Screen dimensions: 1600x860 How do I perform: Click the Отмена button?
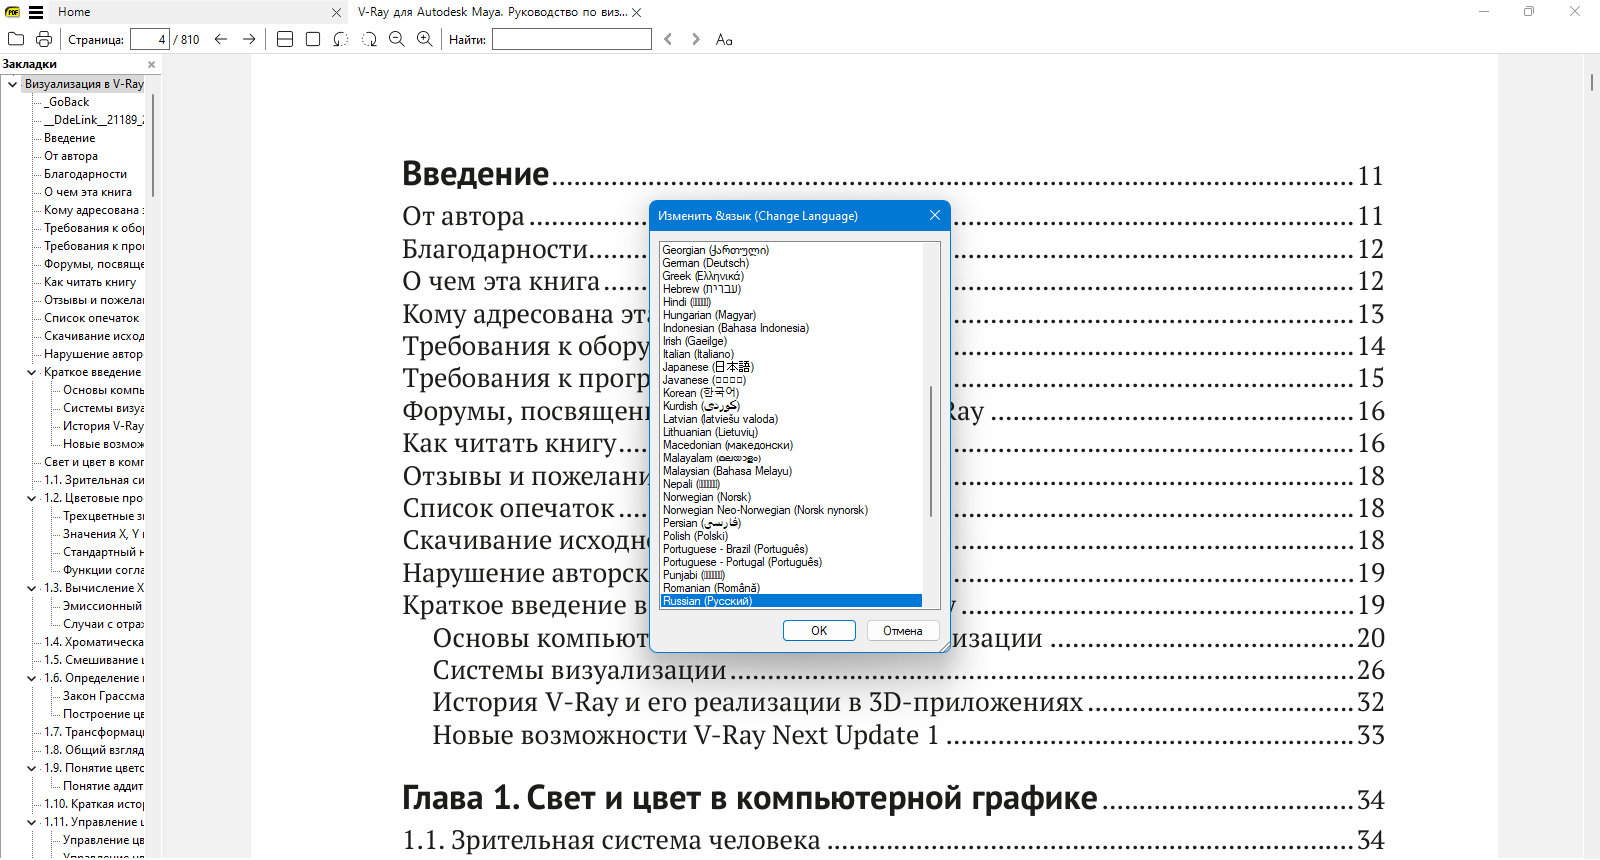point(902,631)
